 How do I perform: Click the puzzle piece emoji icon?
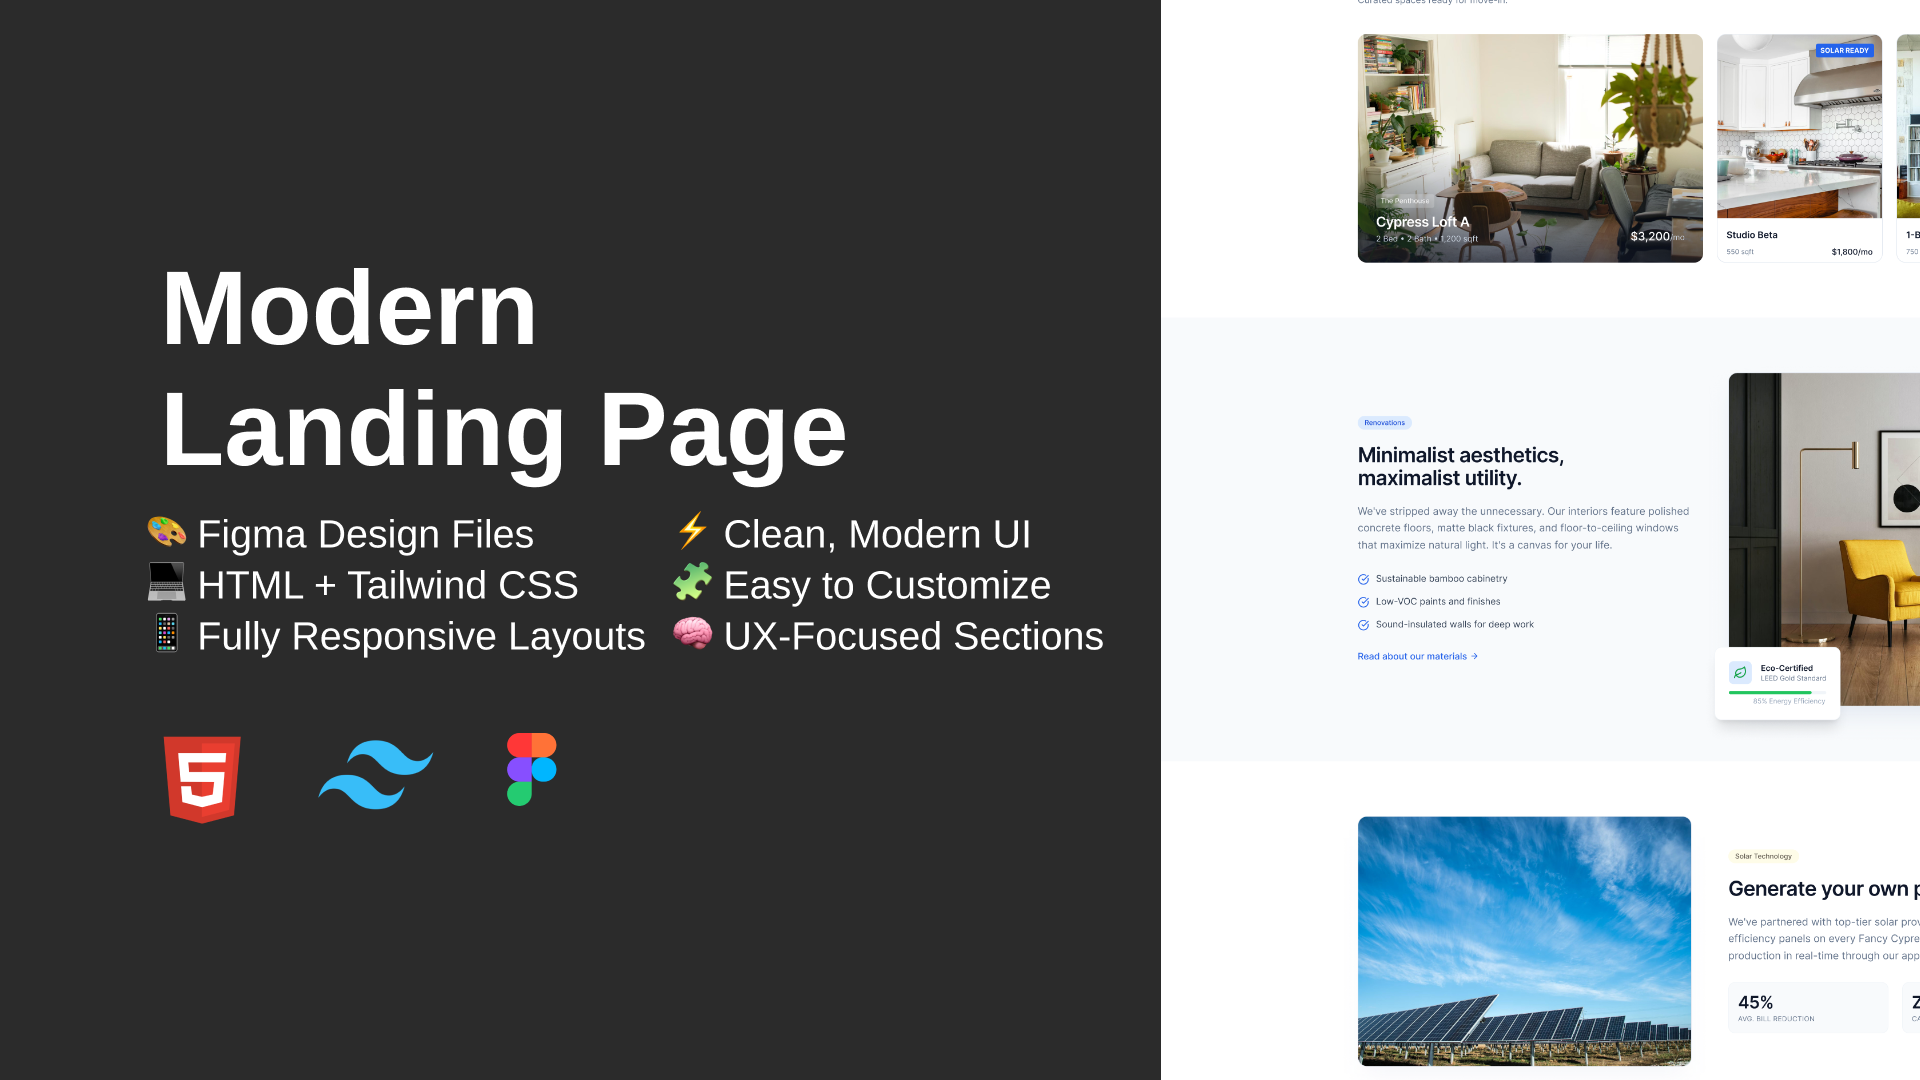692,582
